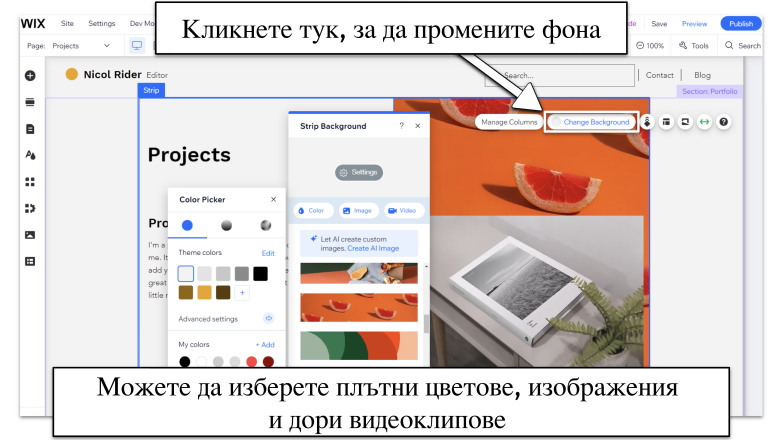The width and height of the screenshot is (780, 440).
Task: Open the Settings menu in top bar
Action: (101, 23)
